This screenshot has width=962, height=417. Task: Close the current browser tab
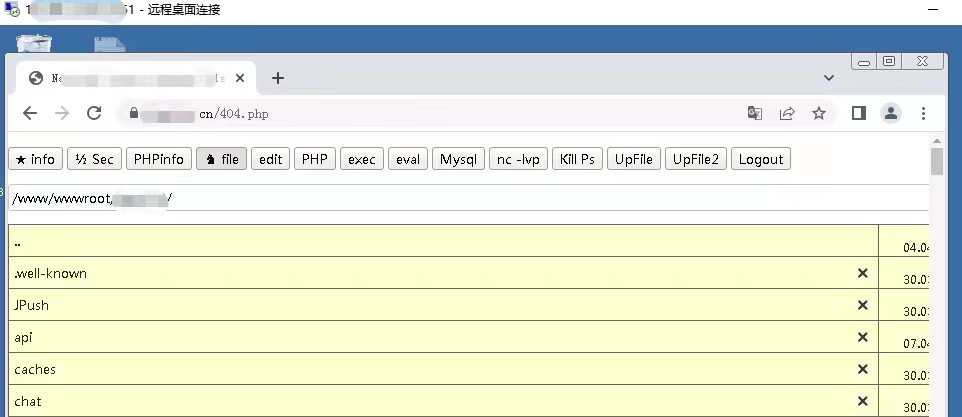click(240, 78)
